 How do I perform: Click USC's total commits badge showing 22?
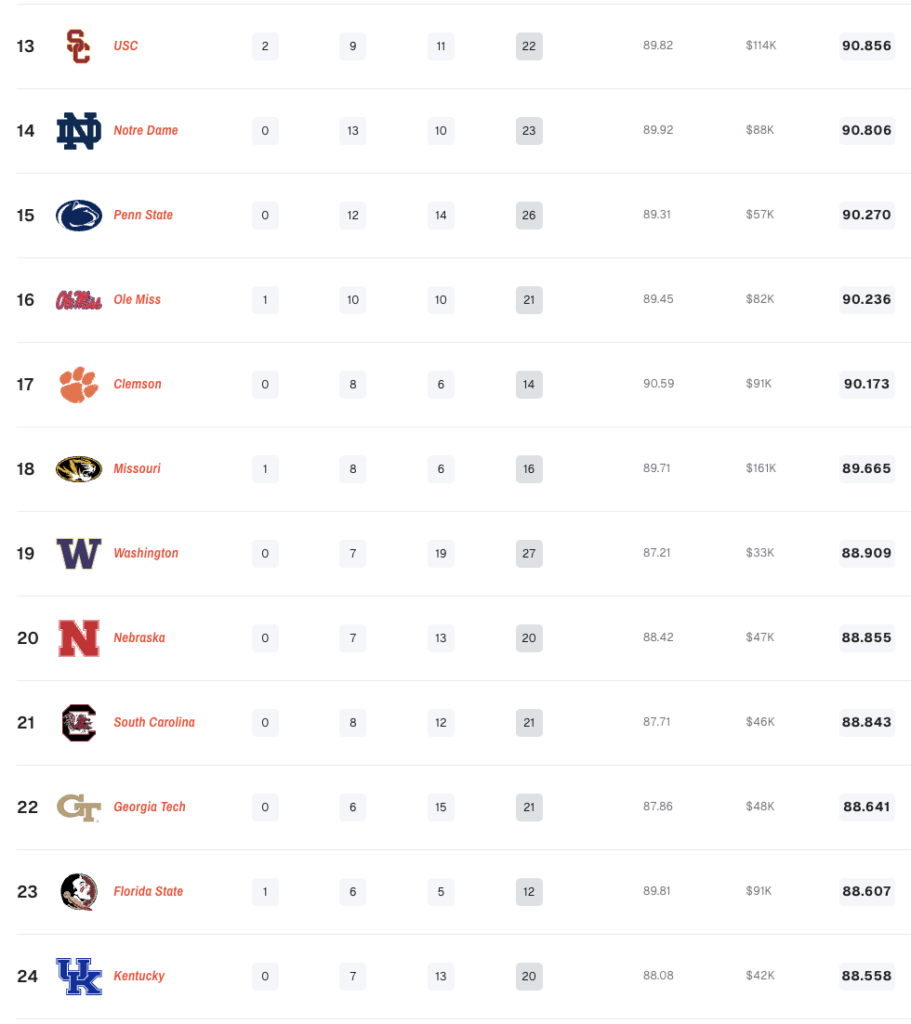(529, 46)
